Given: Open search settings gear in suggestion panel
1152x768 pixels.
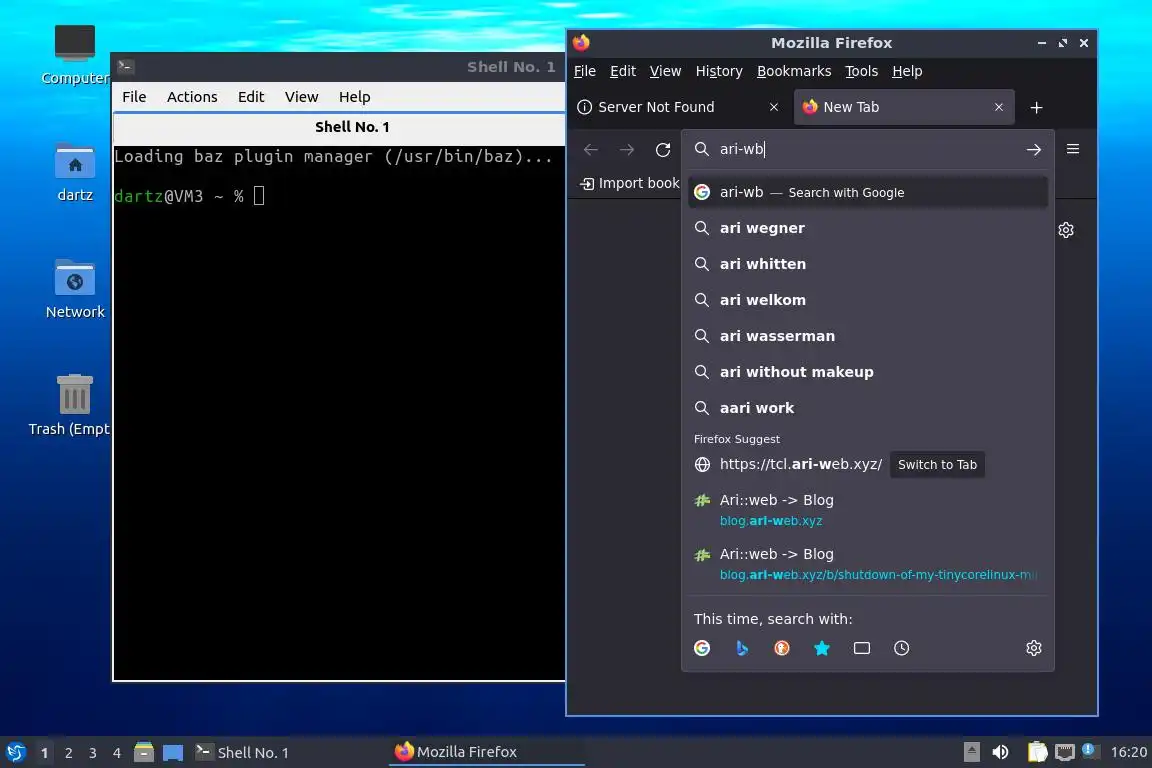Looking at the screenshot, I should 1034,648.
